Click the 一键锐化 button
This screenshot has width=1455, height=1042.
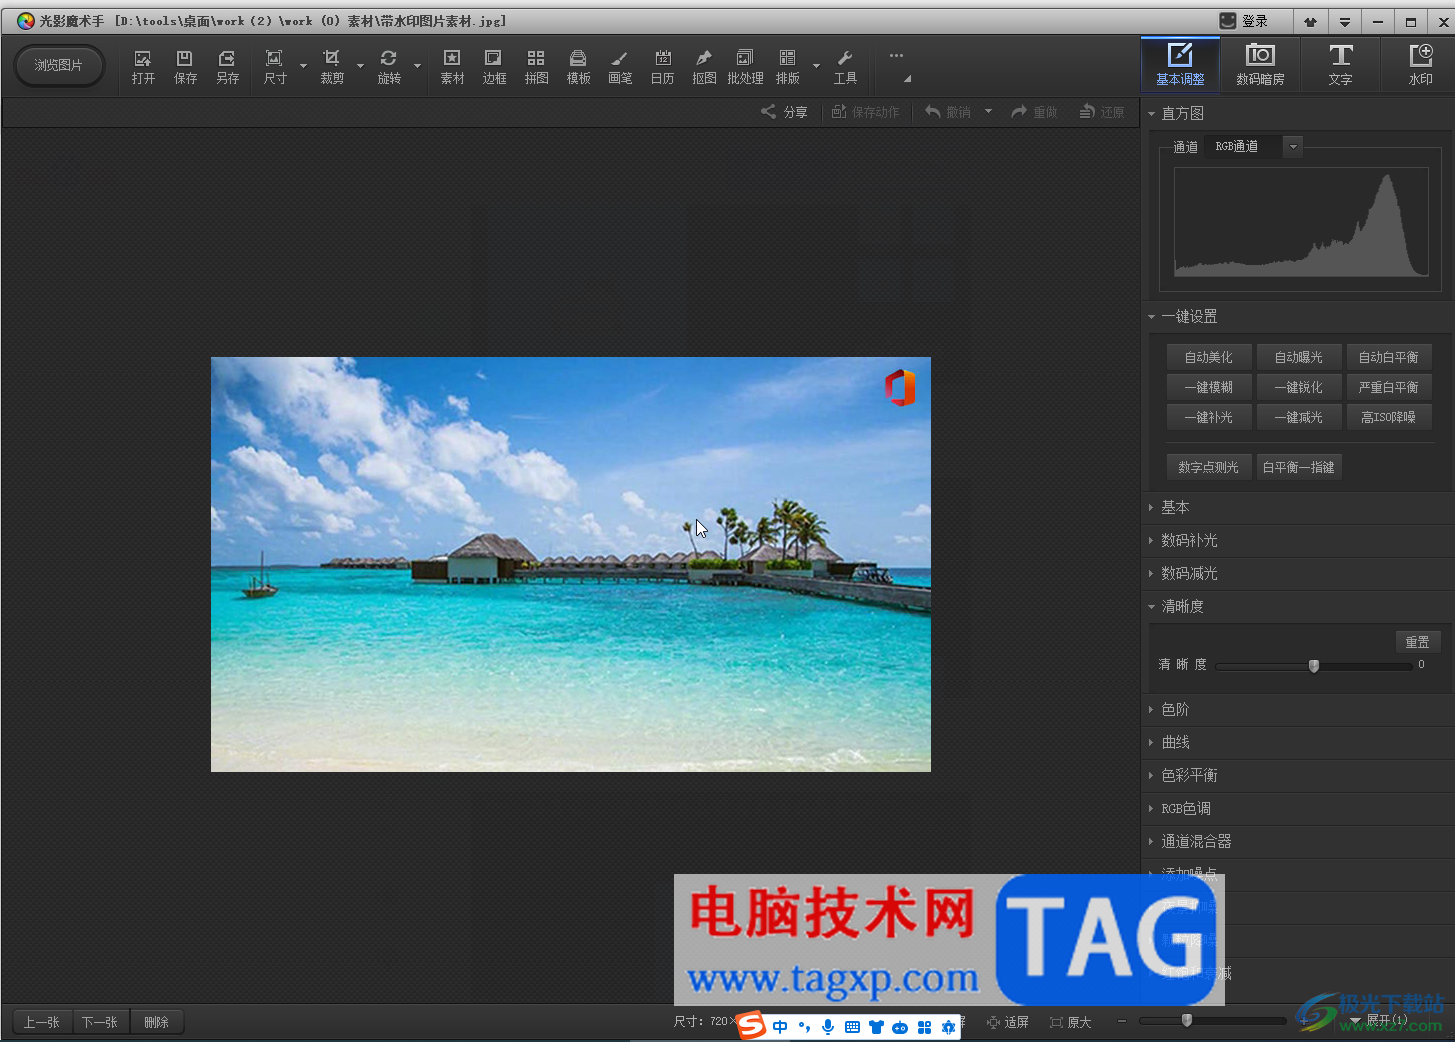point(1299,387)
